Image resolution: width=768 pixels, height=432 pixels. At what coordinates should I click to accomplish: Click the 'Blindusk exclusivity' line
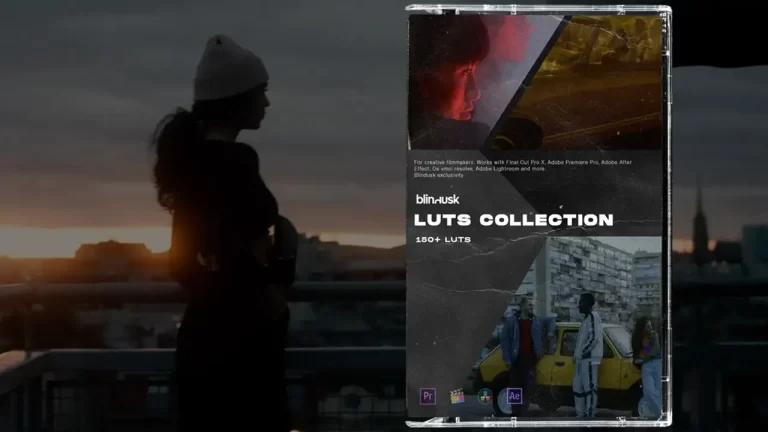tap(438, 175)
